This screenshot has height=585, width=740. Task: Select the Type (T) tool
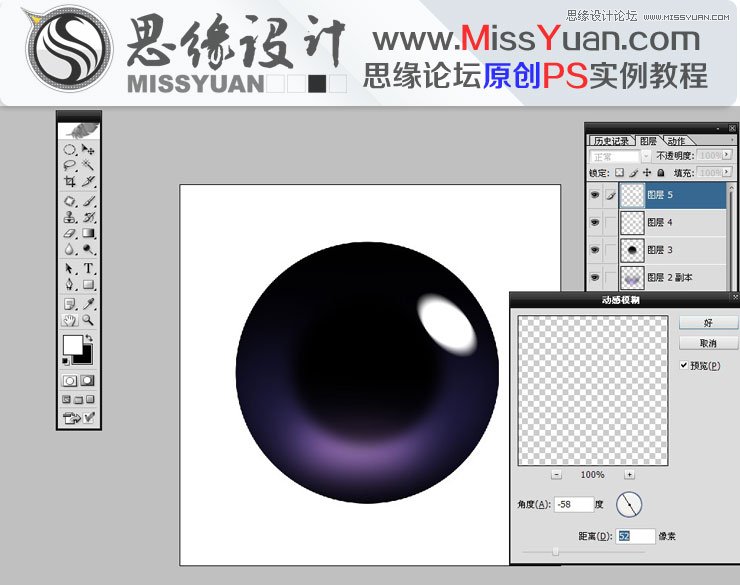pyautogui.click(x=88, y=268)
